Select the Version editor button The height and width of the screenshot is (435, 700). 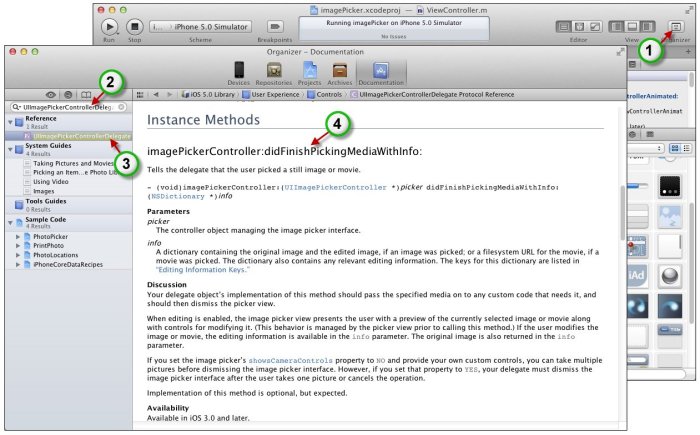[x=595, y=27]
